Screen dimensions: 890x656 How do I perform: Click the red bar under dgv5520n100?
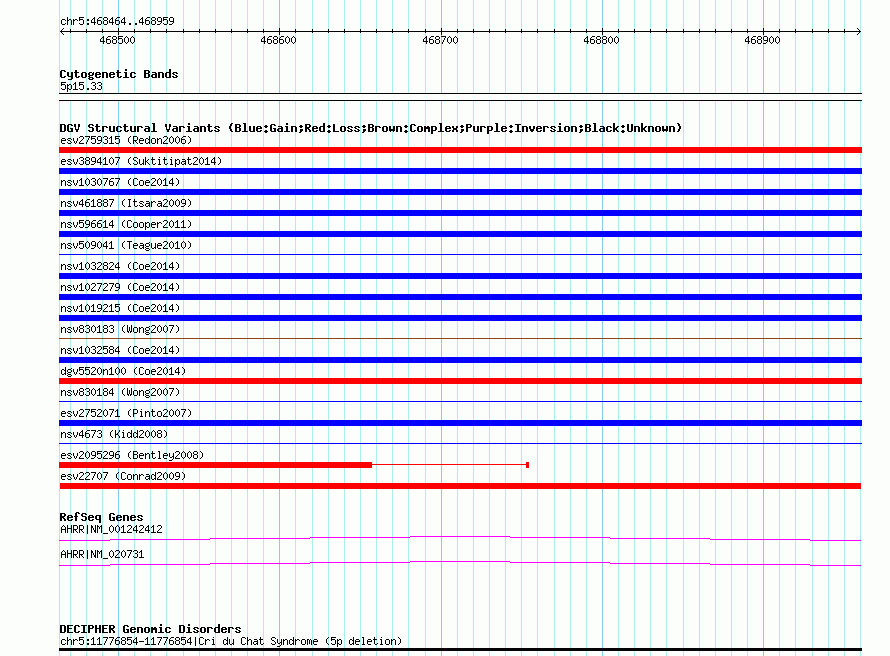point(460,381)
